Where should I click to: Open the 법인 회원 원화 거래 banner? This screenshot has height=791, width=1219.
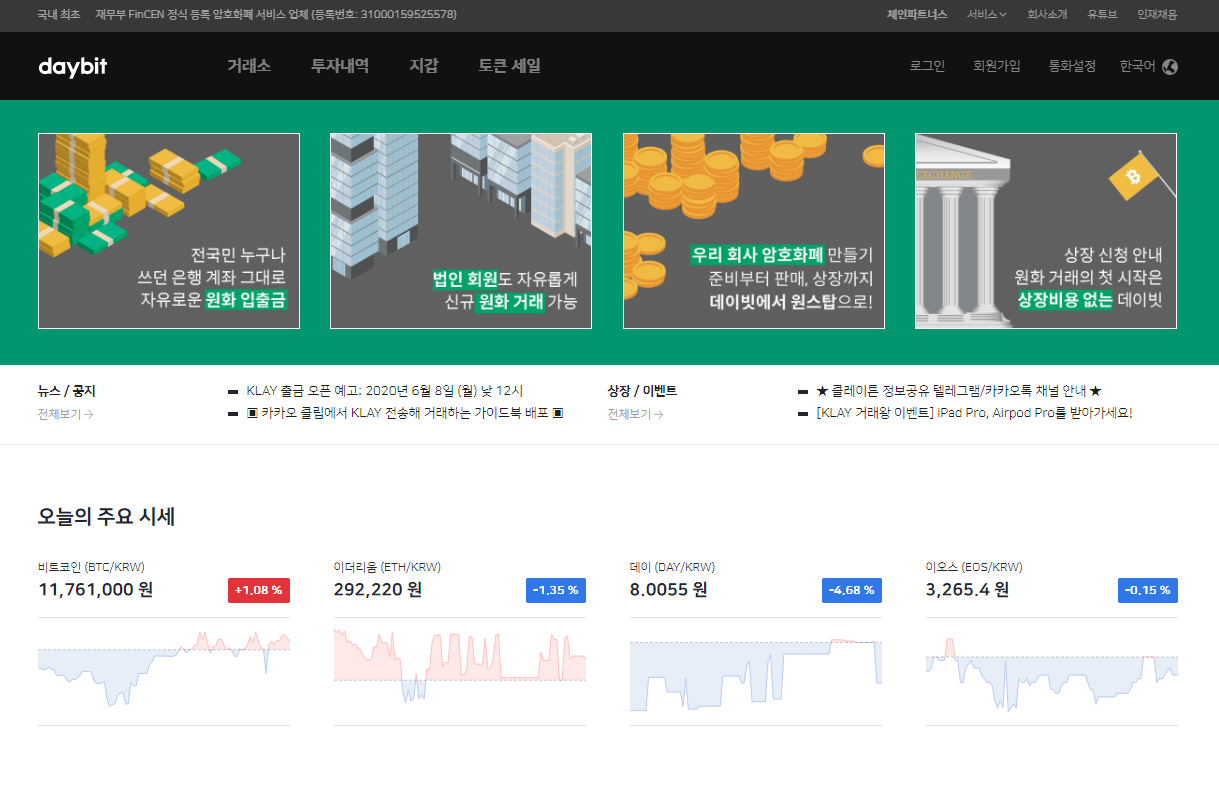(461, 231)
